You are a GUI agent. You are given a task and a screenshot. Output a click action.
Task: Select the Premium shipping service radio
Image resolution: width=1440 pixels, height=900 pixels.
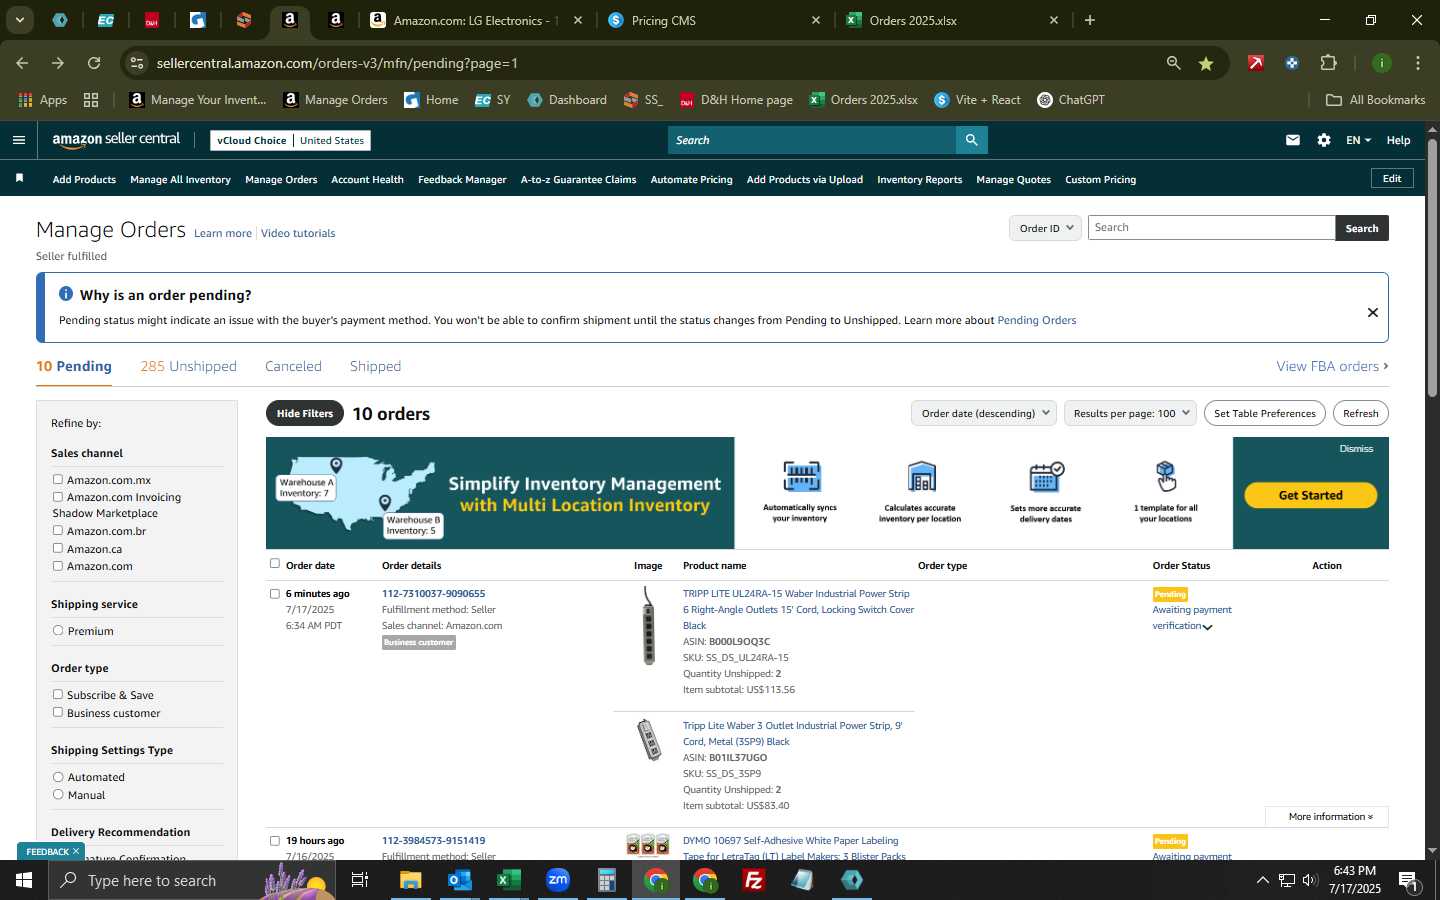click(x=58, y=631)
